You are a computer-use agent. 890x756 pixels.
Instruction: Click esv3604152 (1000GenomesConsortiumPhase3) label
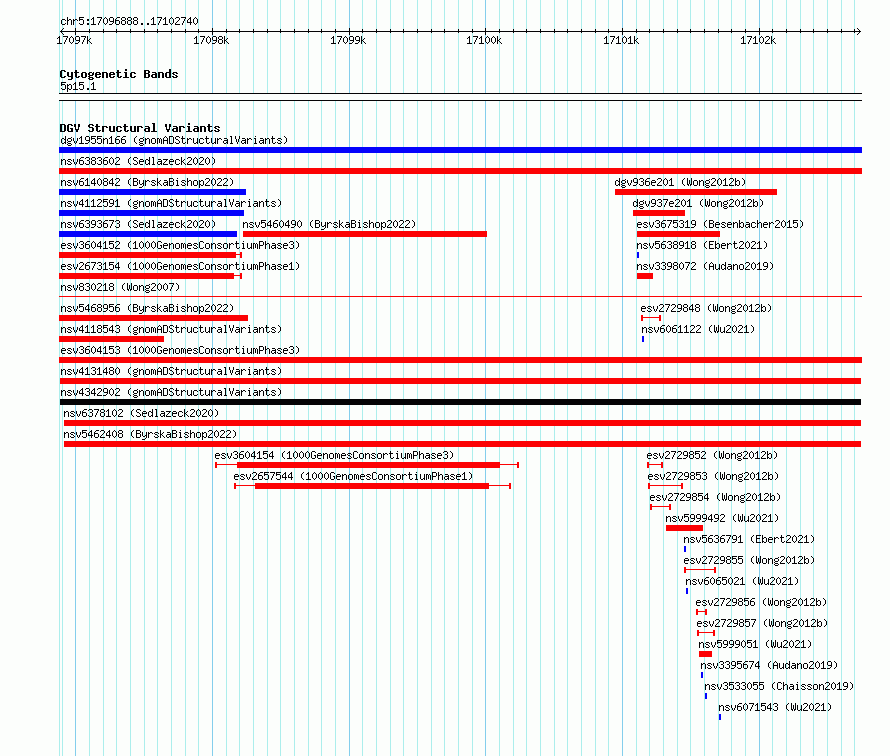pos(180,245)
